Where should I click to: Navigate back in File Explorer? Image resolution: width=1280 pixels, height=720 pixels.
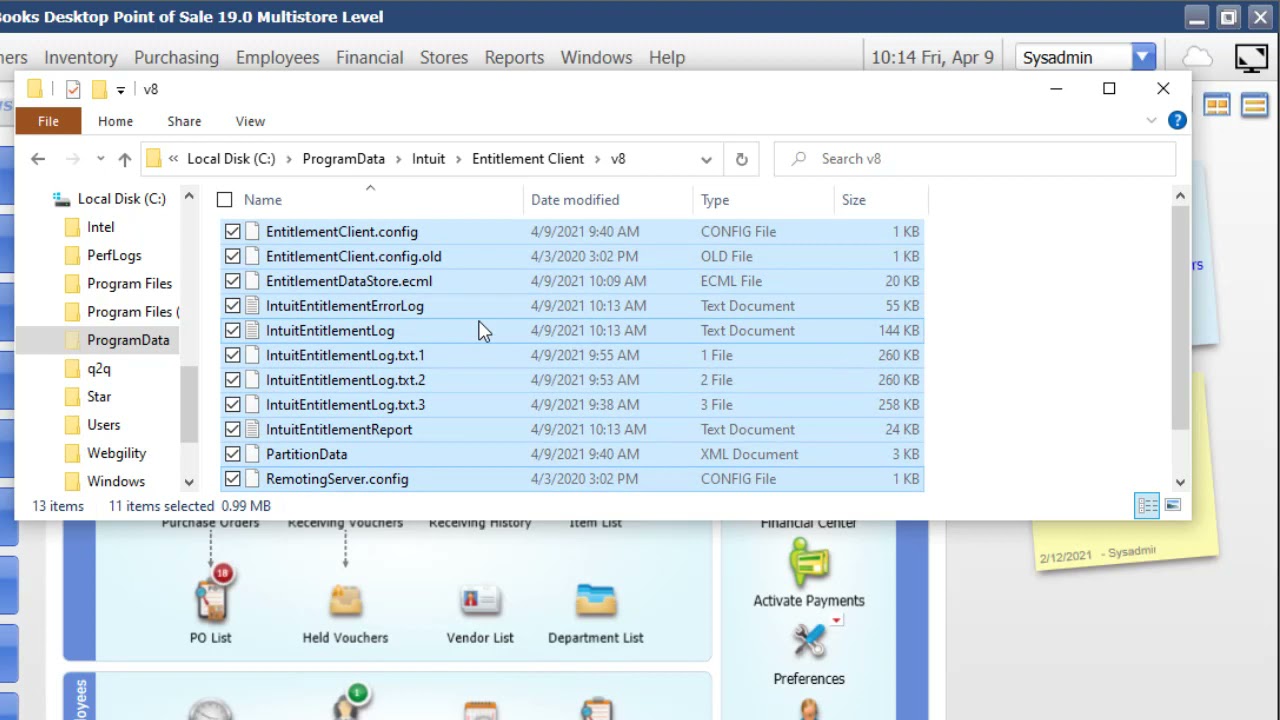[38, 159]
